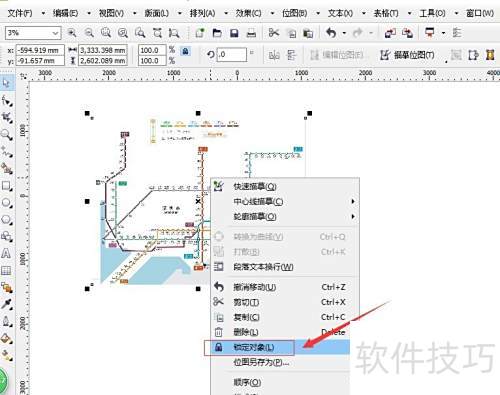
Task: Select the Pick tool in toolbox
Action: tap(6, 83)
